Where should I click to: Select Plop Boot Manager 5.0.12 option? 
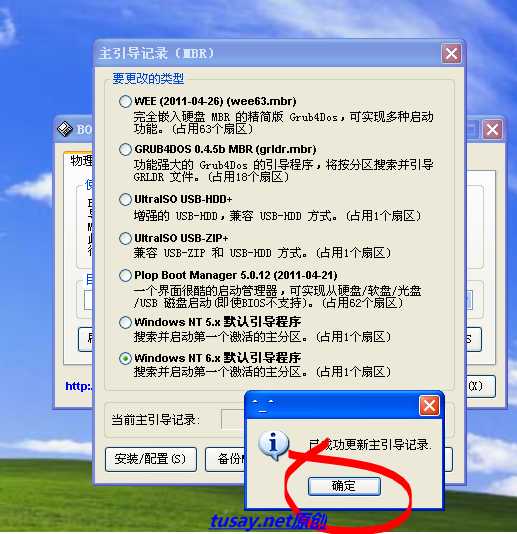125,275
